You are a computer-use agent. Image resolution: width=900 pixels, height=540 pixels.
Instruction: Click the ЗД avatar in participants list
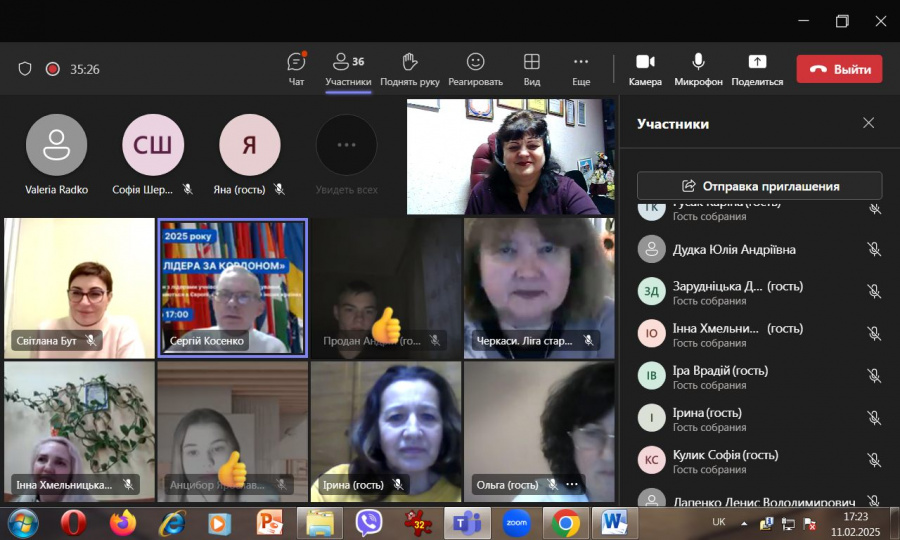(651, 291)
